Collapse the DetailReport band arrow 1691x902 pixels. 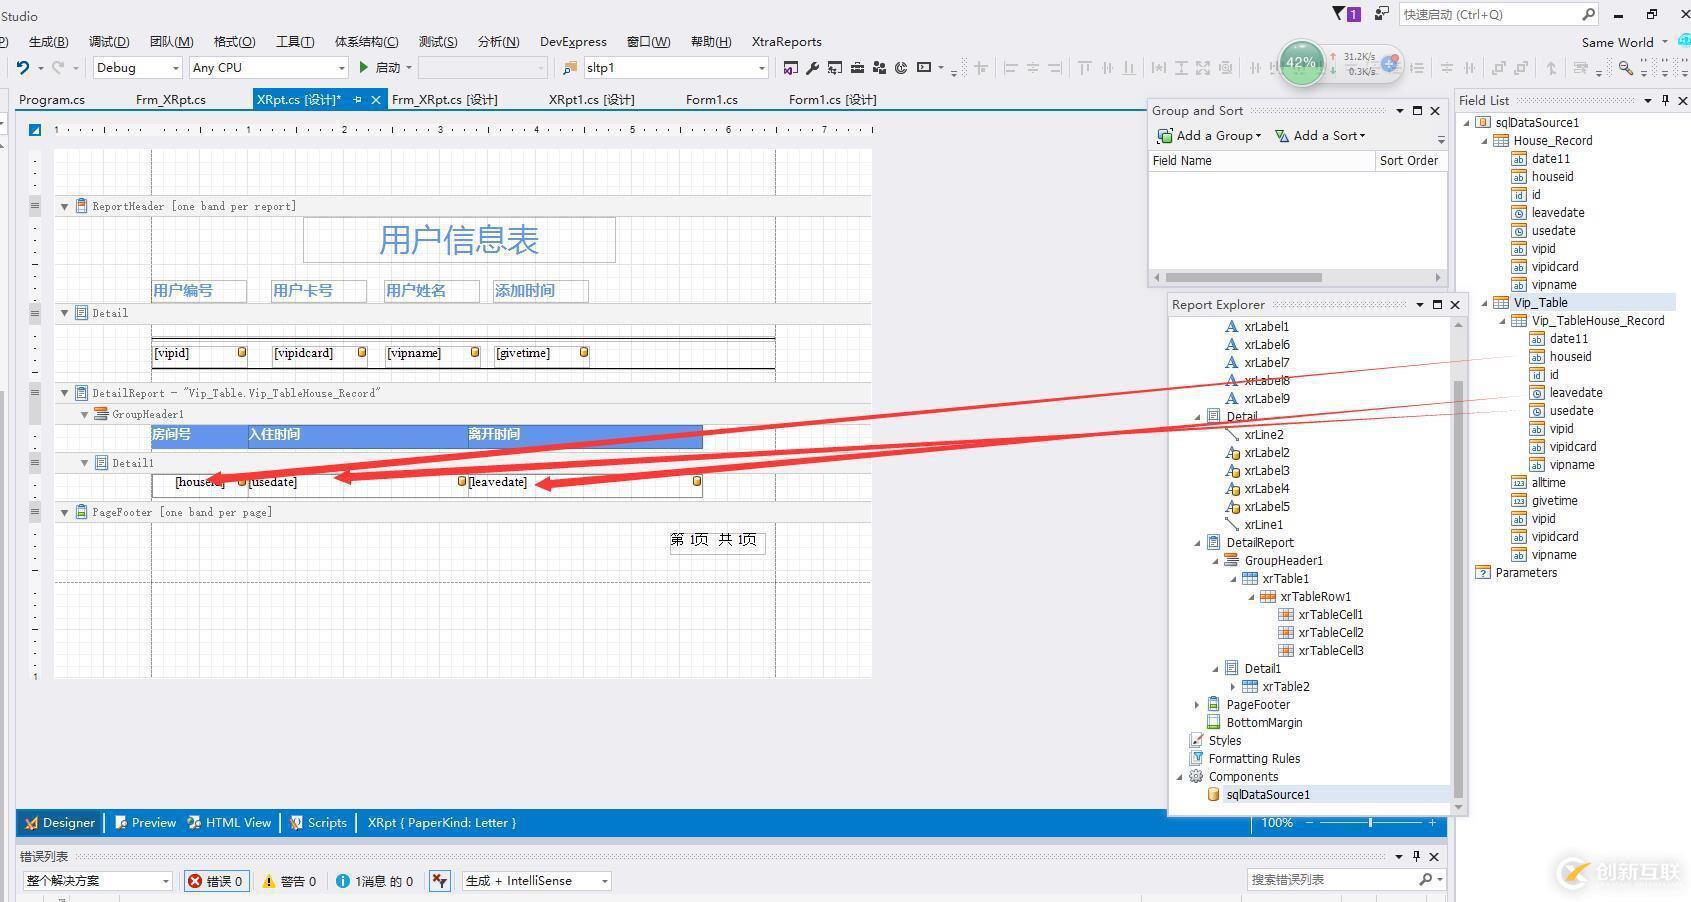pos(65,393)
